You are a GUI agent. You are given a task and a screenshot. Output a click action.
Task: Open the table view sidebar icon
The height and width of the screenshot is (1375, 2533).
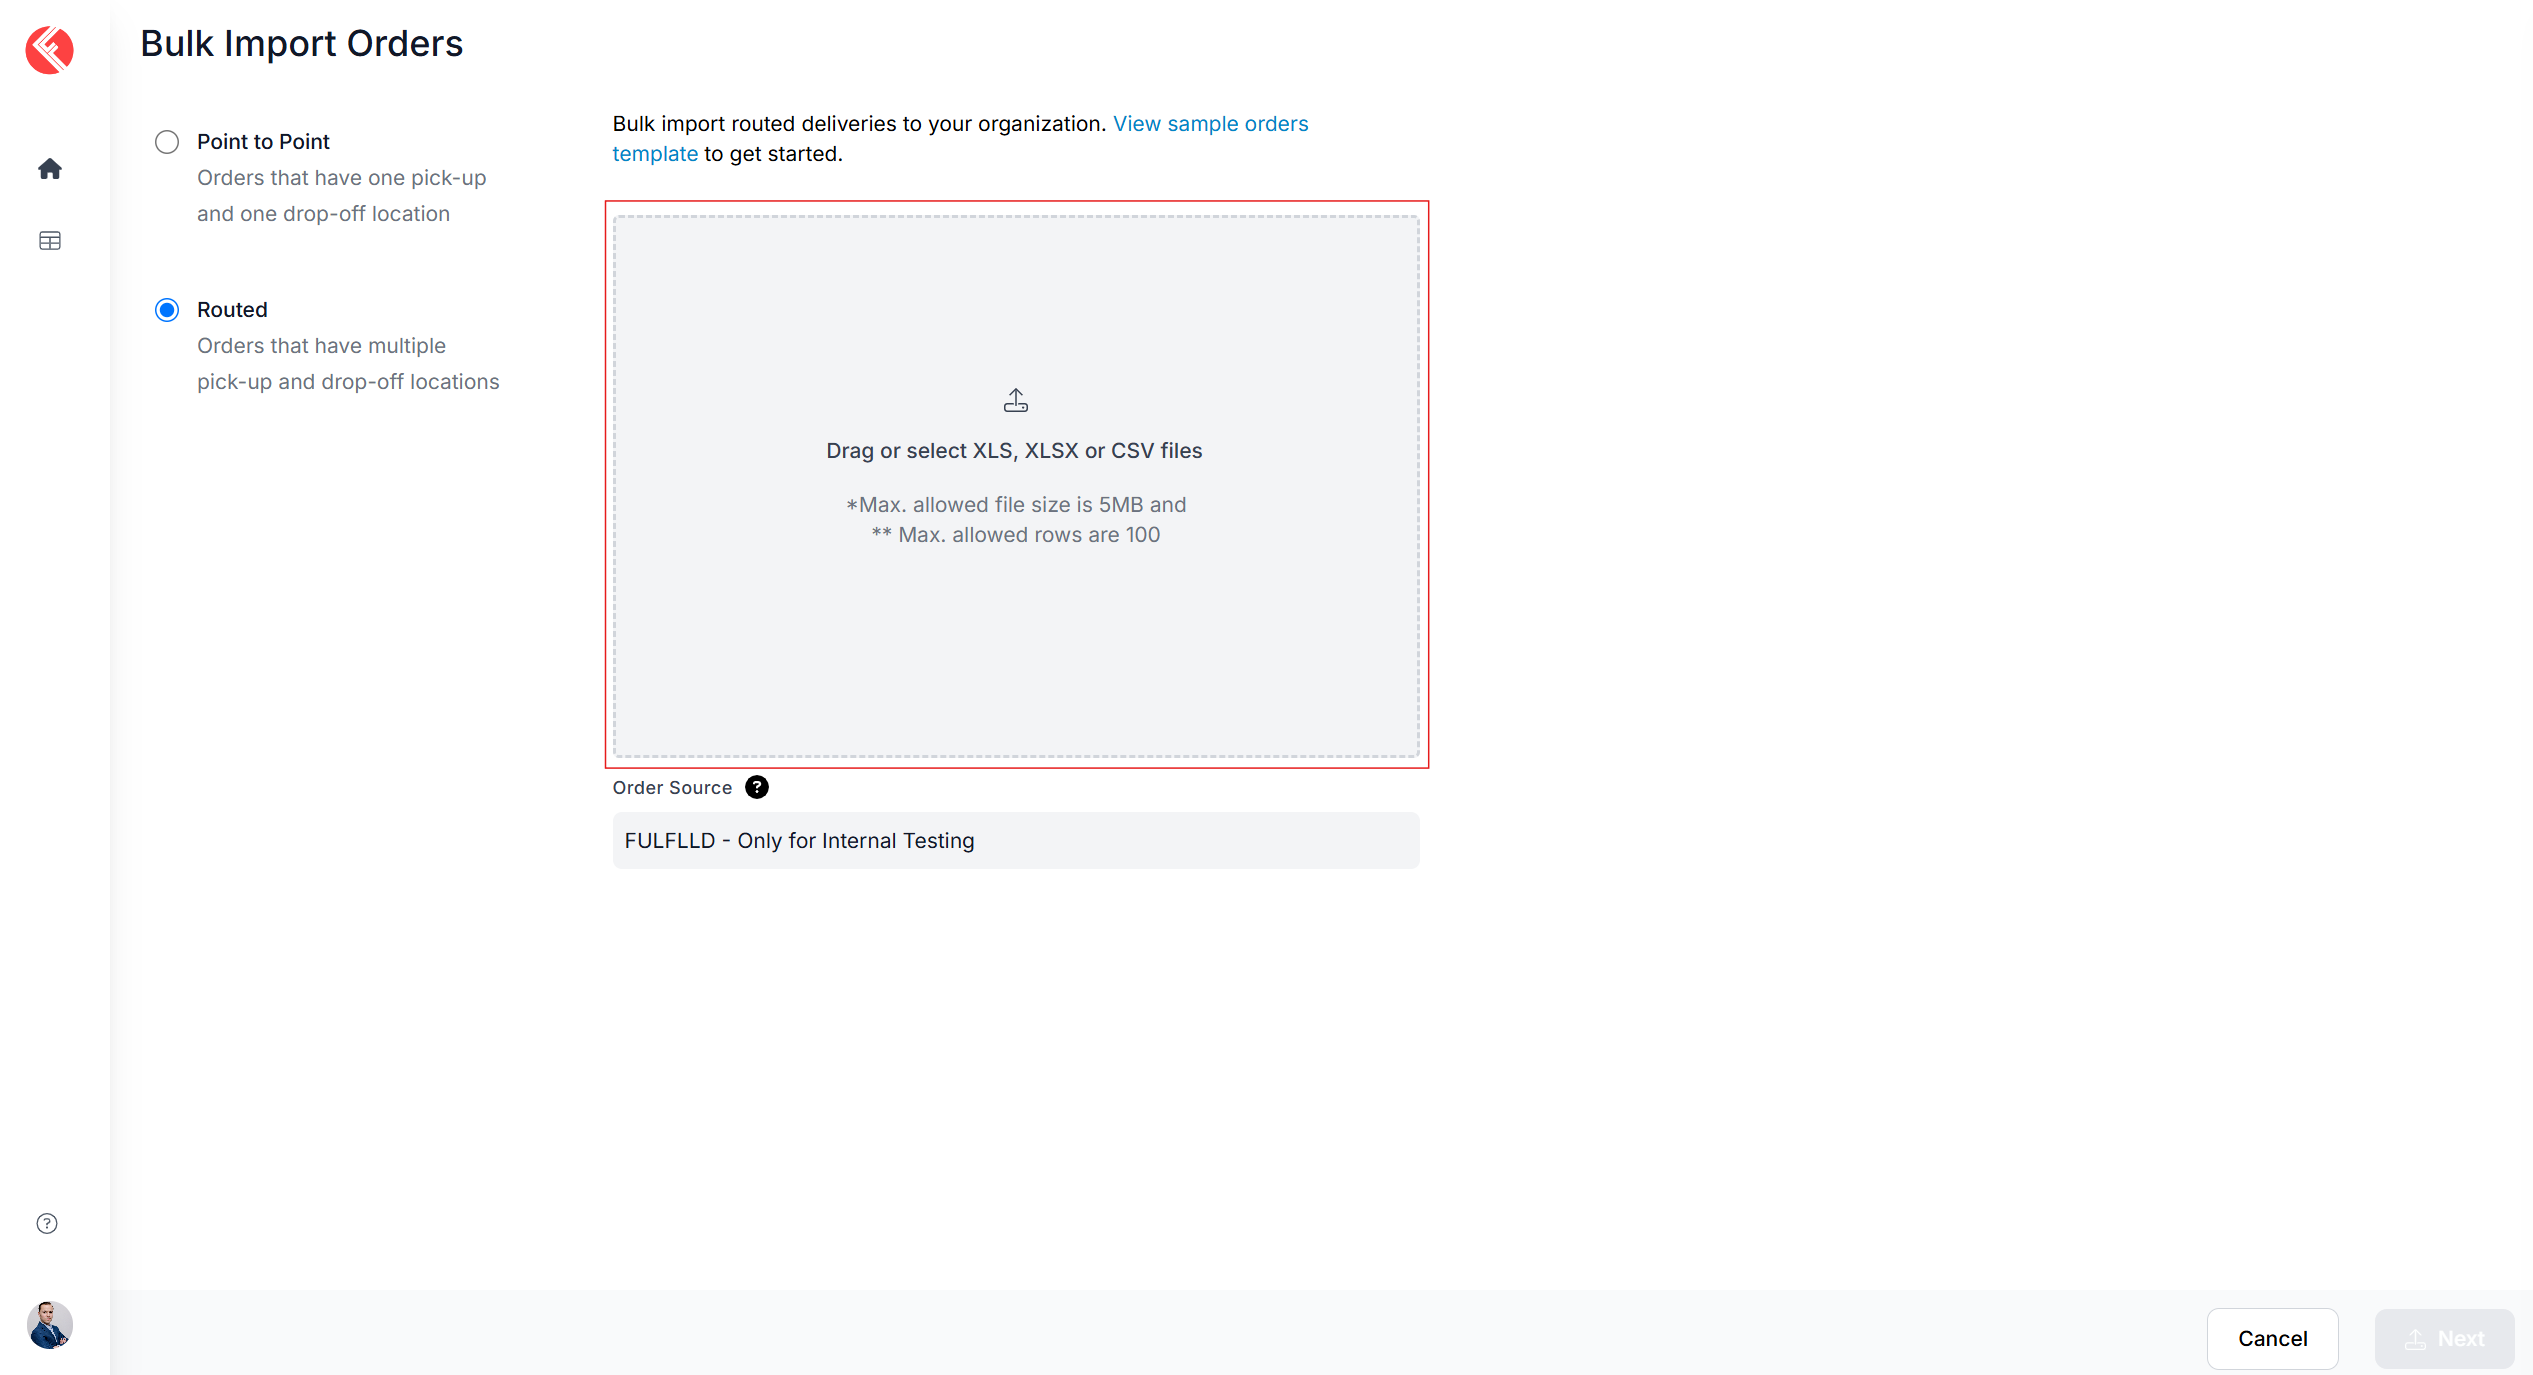click(50, 241)
